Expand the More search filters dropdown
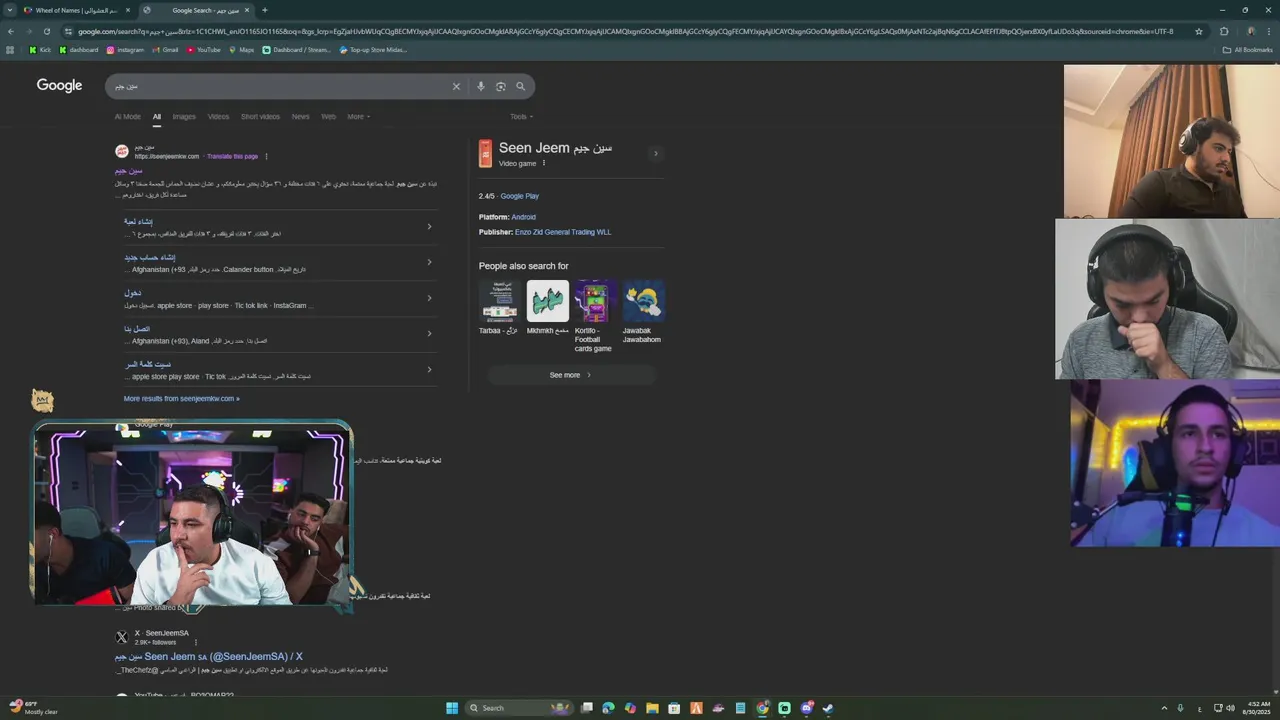Viewport: 1280px width, 720px height. click(358, 116)
